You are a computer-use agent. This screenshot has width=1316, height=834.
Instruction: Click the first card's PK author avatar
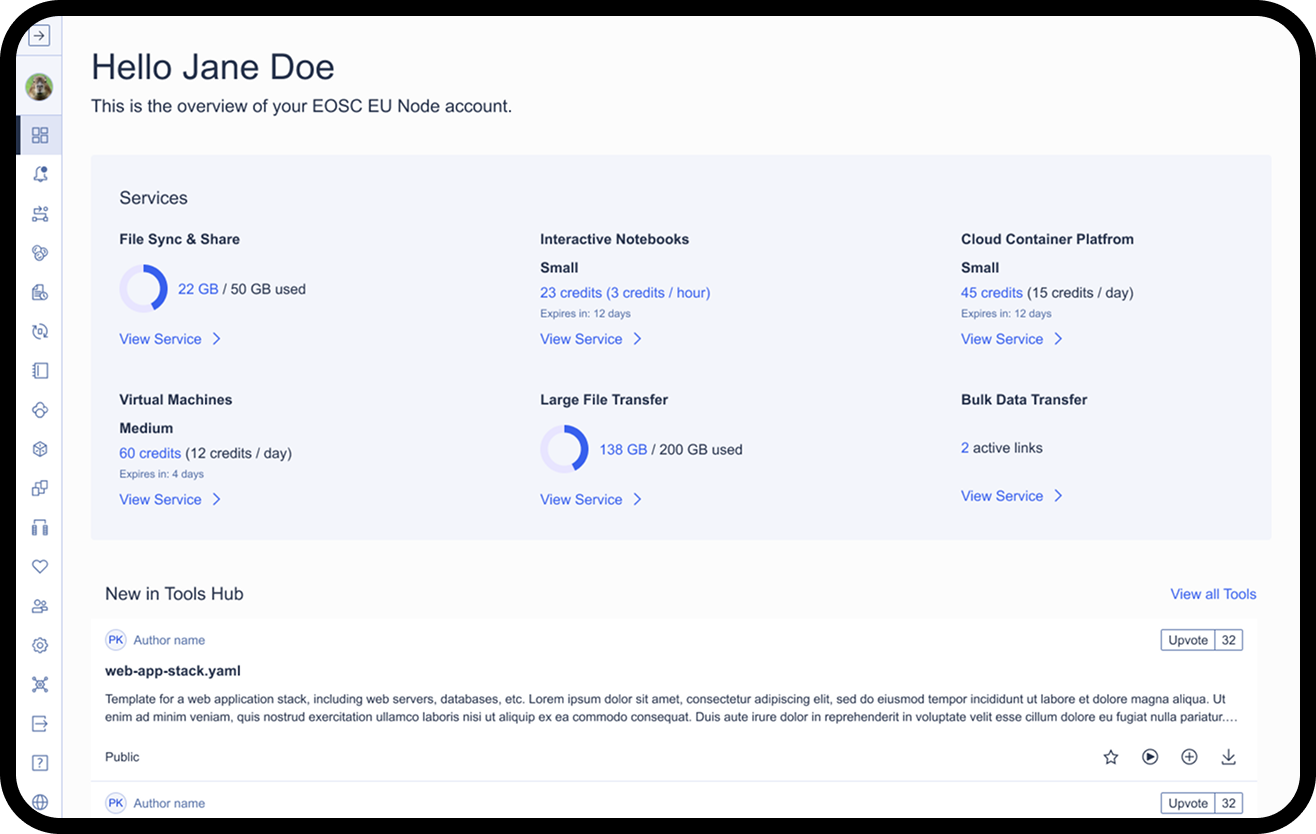coord(116,640)
